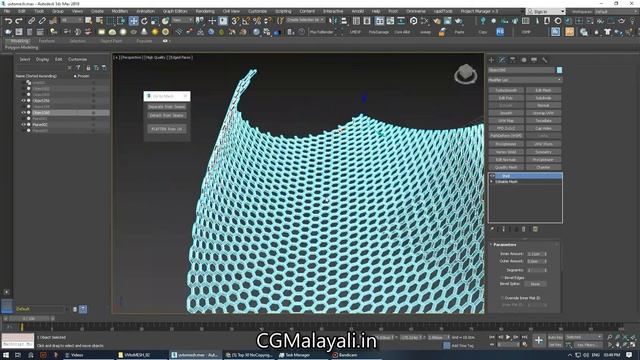Open the Create panel plus tab
640x360 pixels.
point(491,60)
